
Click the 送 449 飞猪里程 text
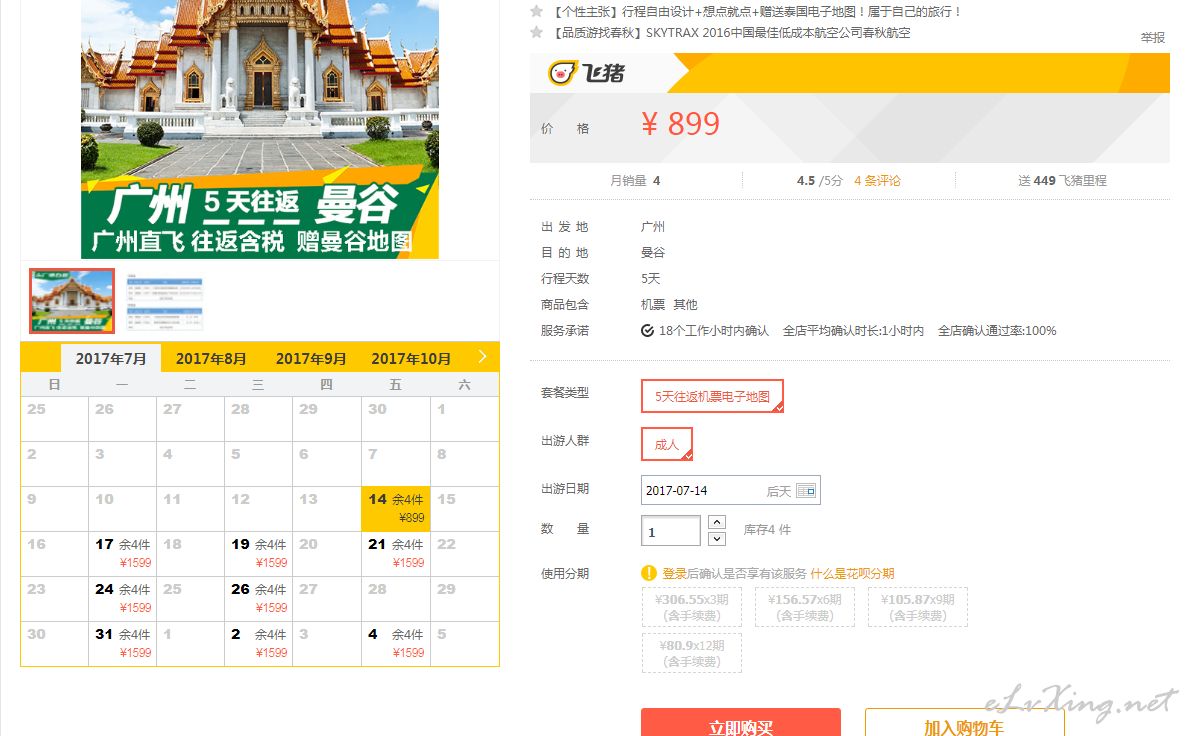coord(1062,180)
